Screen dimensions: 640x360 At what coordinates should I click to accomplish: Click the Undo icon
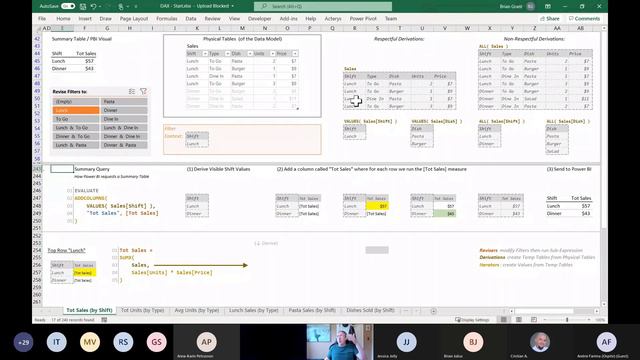point(93,7)
